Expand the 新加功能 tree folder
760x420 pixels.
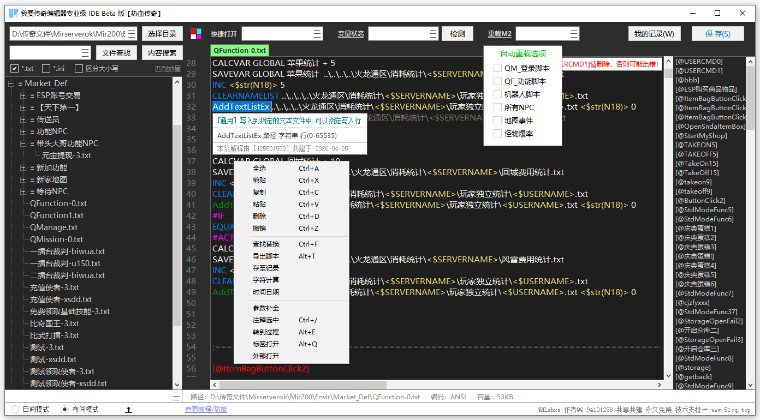point(22,168)
